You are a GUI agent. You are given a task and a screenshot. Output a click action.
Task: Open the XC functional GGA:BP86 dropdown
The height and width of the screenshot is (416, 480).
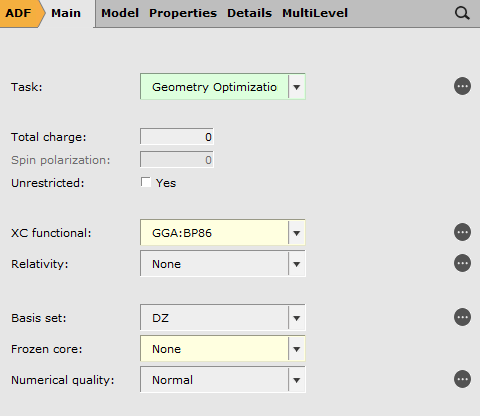click(223, 233)
